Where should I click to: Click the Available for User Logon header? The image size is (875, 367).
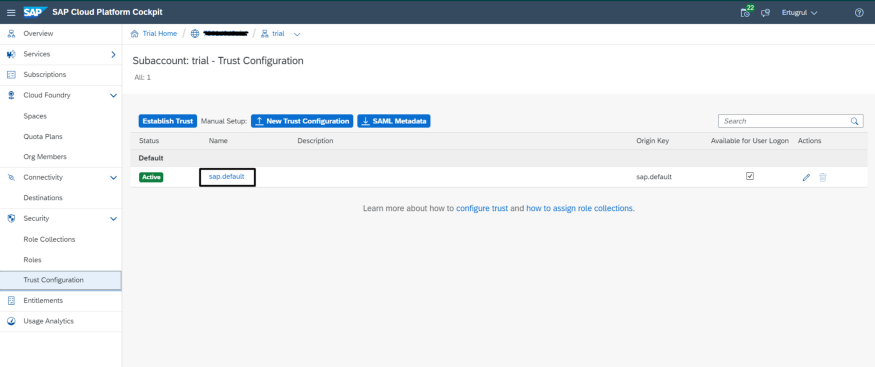(749, 141)
